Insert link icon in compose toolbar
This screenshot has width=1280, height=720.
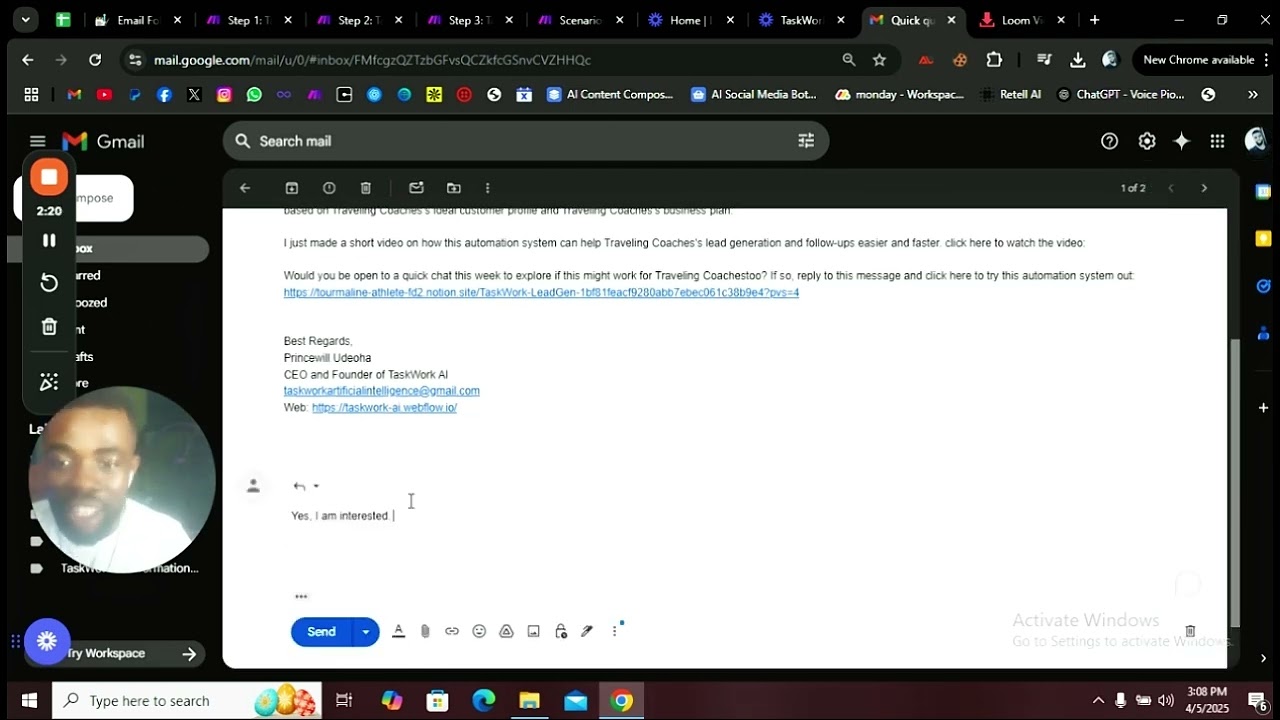pyautogui.click(x=452, y=631)
